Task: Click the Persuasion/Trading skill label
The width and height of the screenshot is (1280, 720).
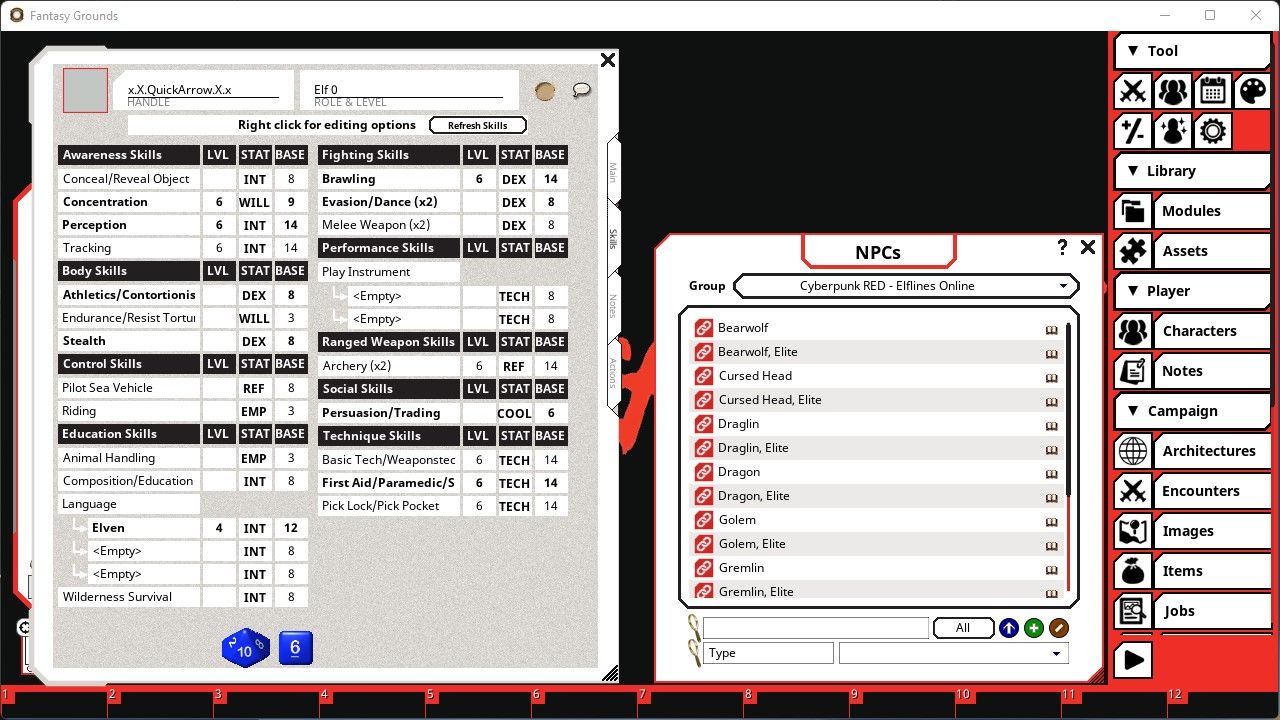Action: pyautogui.click(x=389, y=413)
